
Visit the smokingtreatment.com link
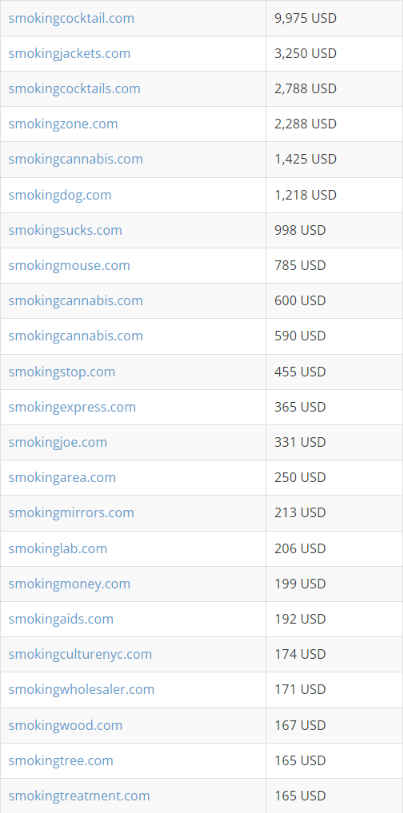point(79,796)
